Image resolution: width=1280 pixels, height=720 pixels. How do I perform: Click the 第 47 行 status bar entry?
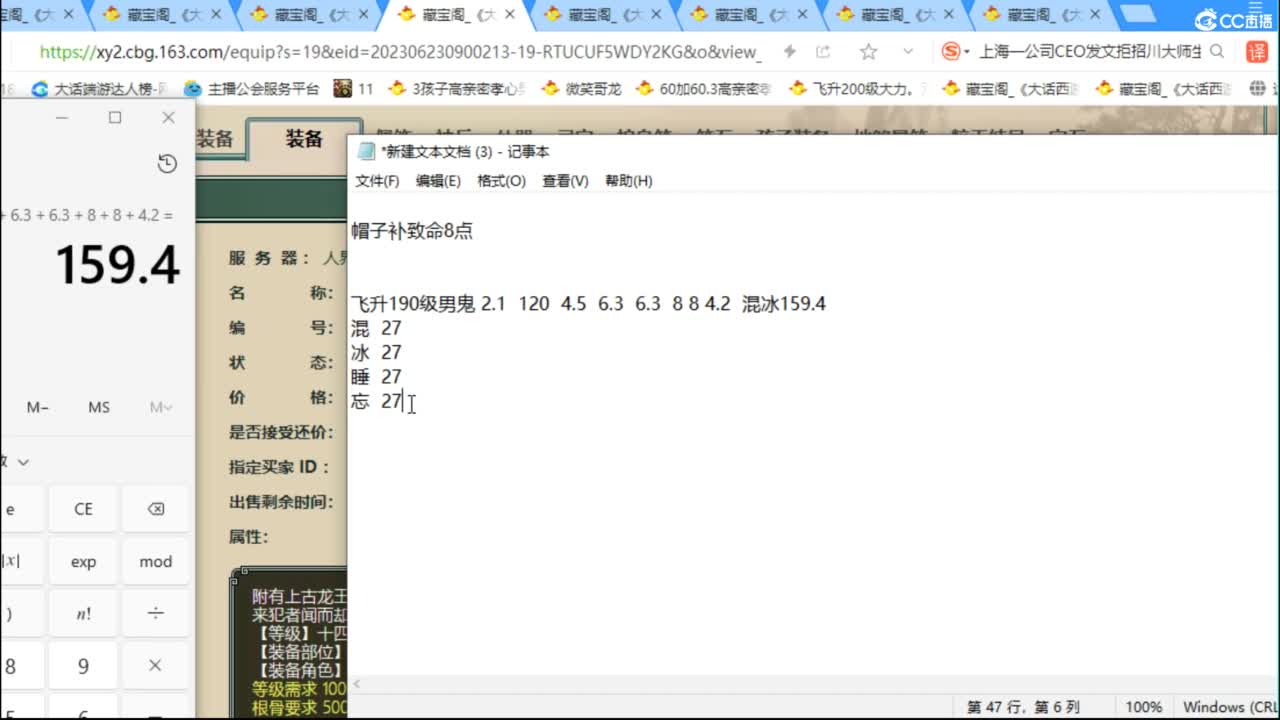coord(1023,707)
